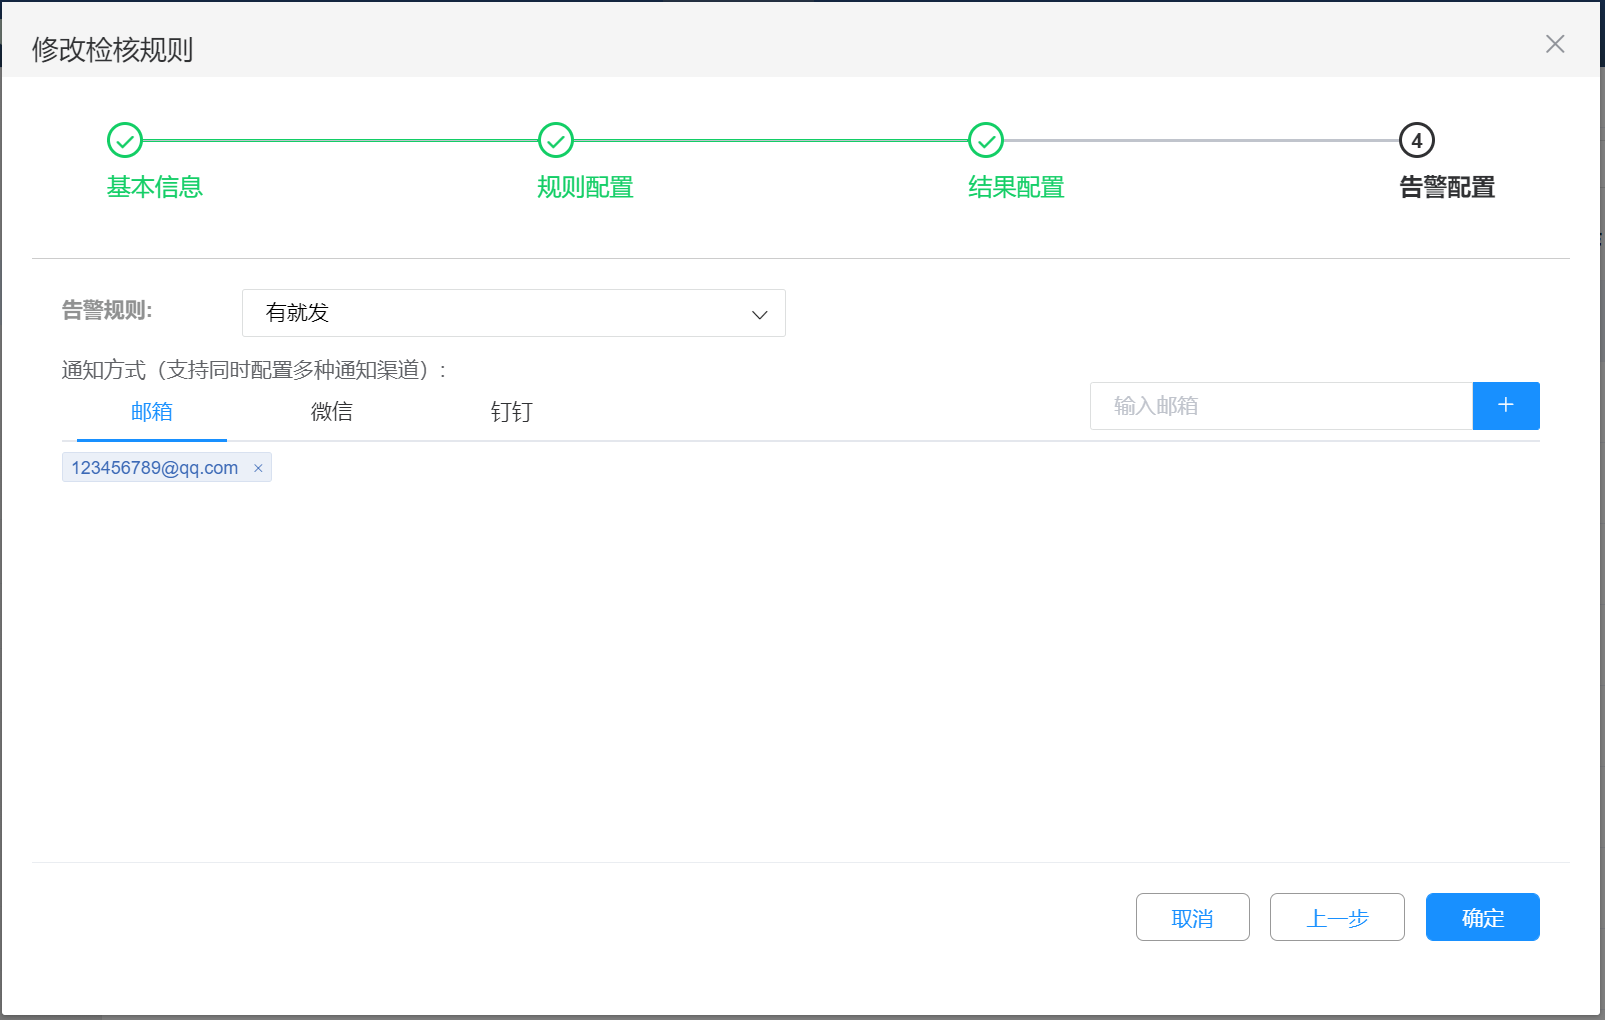Click the 取消 button
Viewport: 1605px width, 1020px height.
[x=1192, y=918]
